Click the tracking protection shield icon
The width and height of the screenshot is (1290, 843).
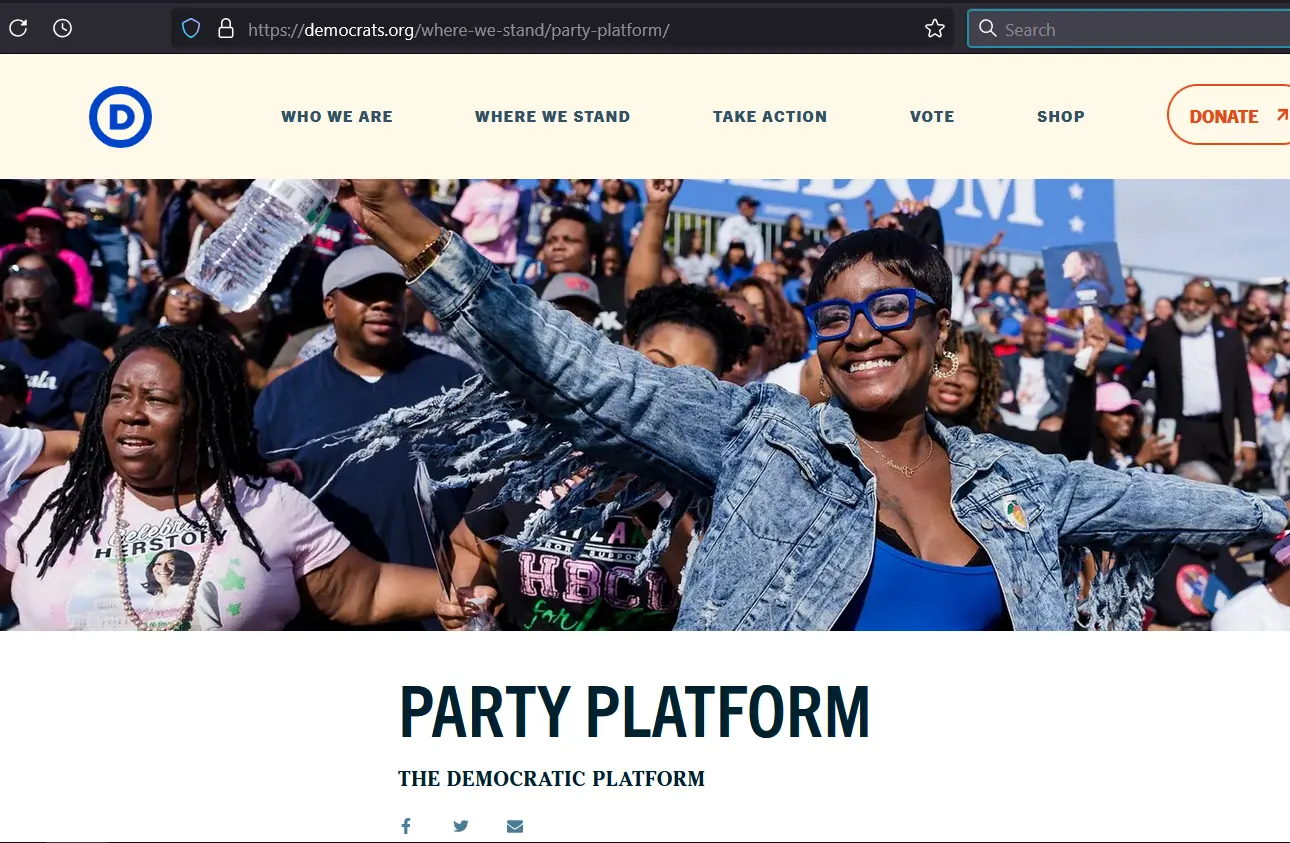point(191,29)
